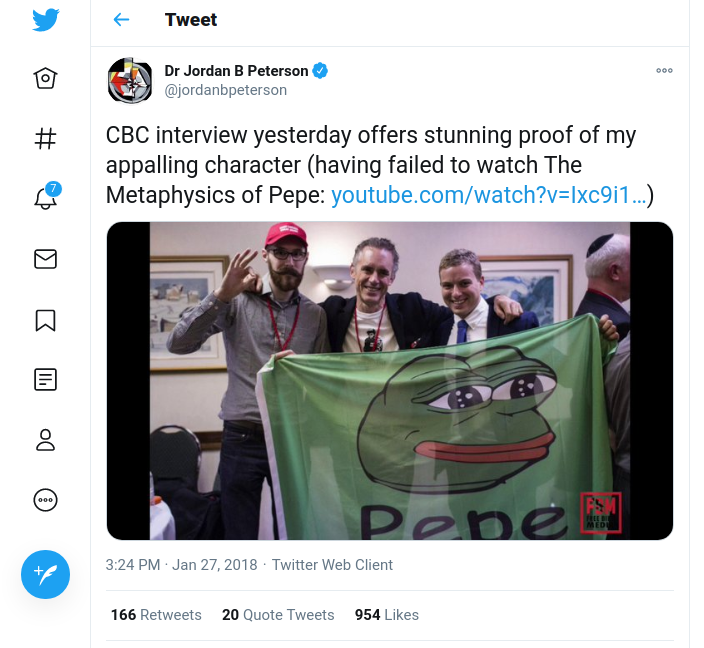Open the Home timeline icon

[x=45, y=79]
